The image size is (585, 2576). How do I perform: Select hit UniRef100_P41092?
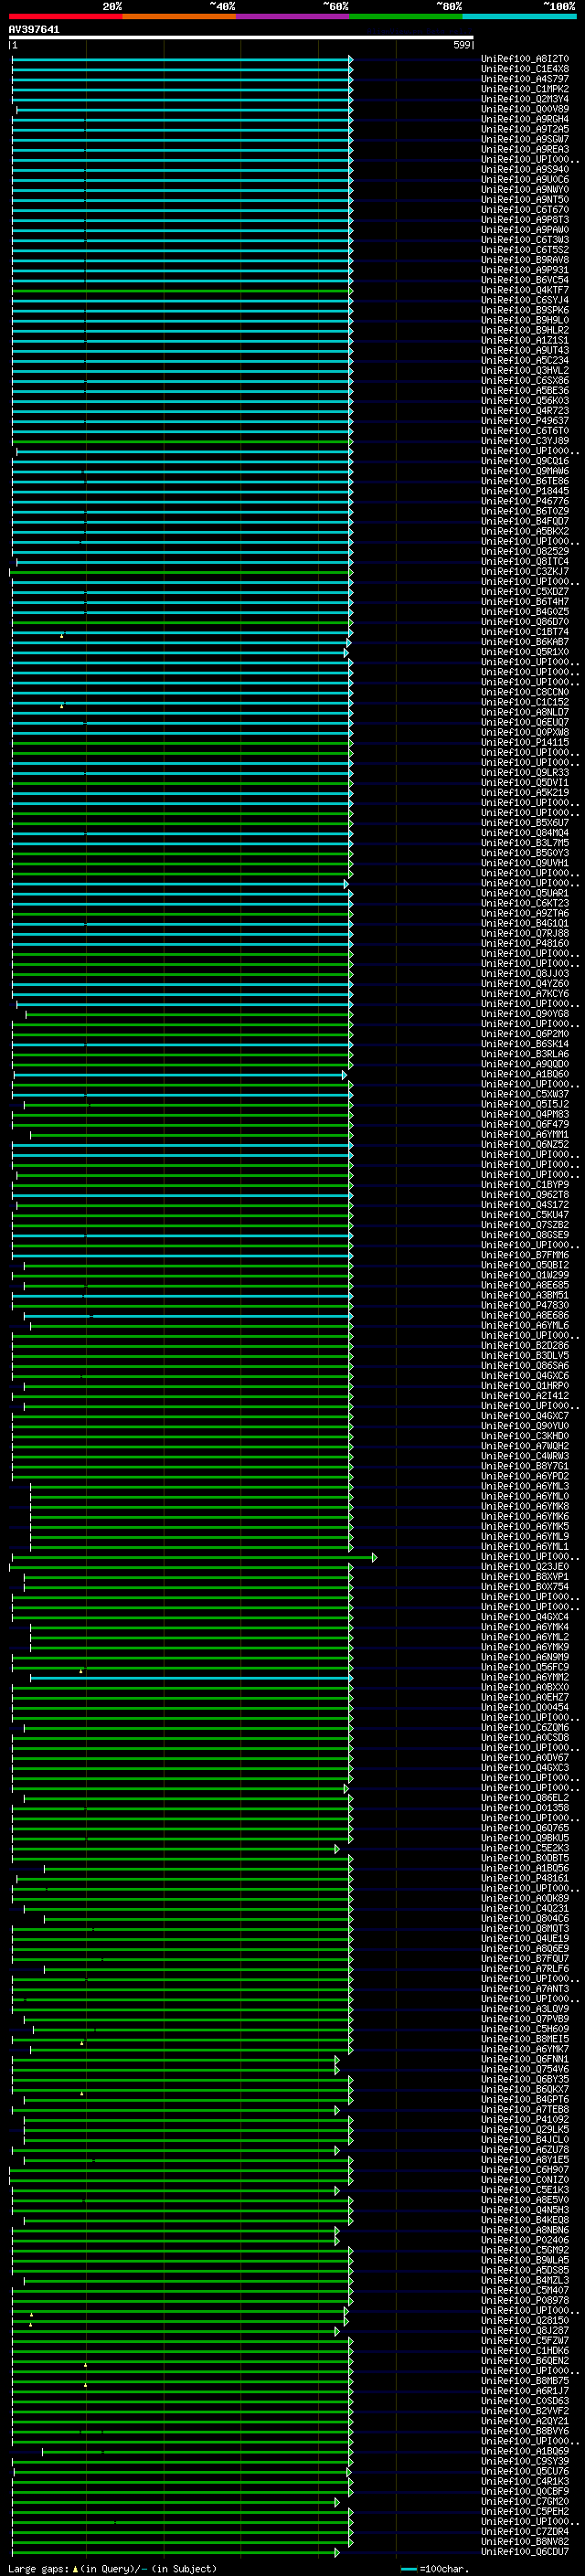[x=525, y=2119]
